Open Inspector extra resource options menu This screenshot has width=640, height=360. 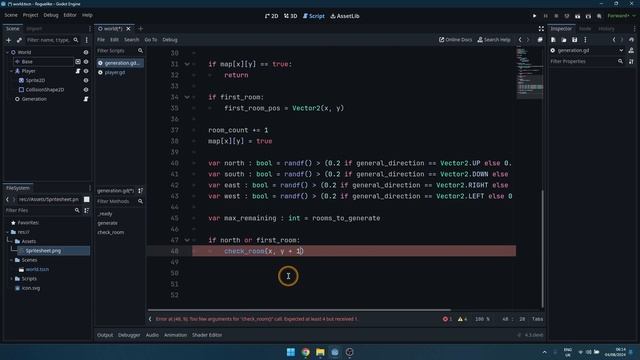[x=585, y=40]
